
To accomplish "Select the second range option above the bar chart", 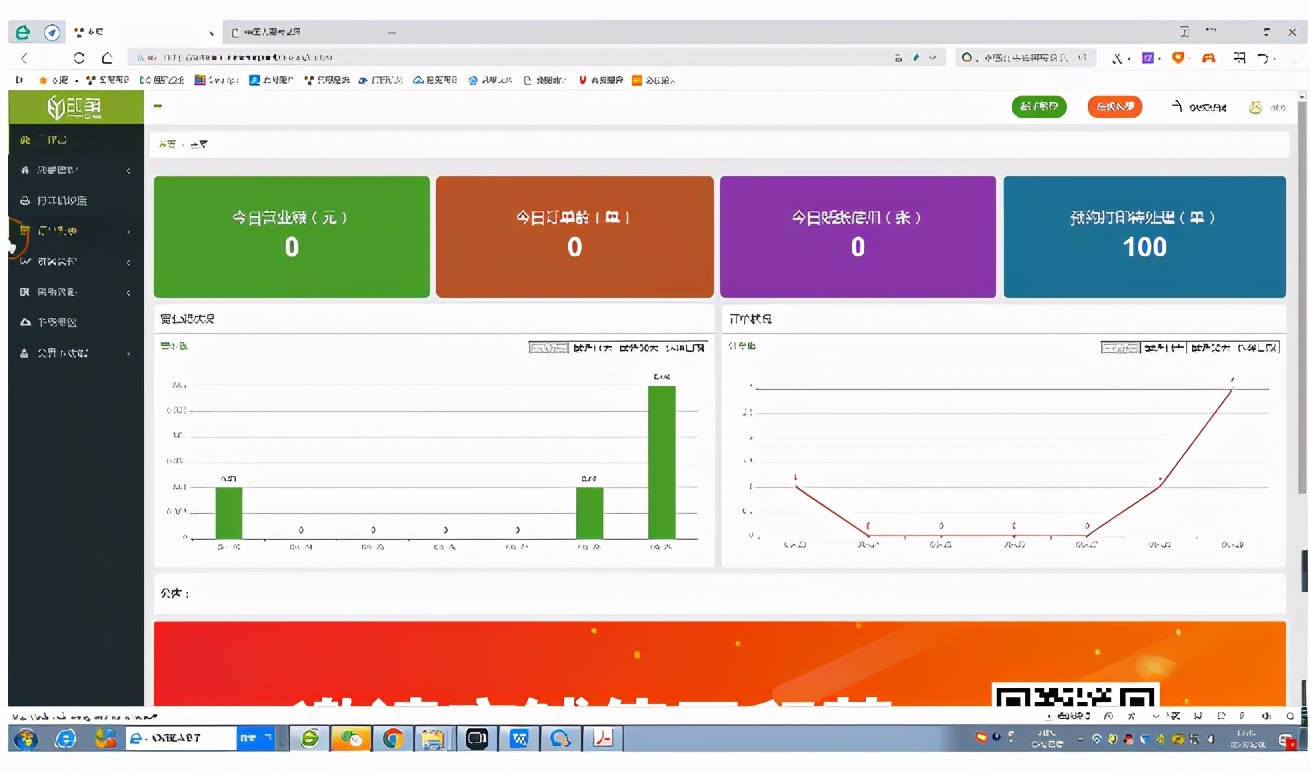I will coord(592,348).
